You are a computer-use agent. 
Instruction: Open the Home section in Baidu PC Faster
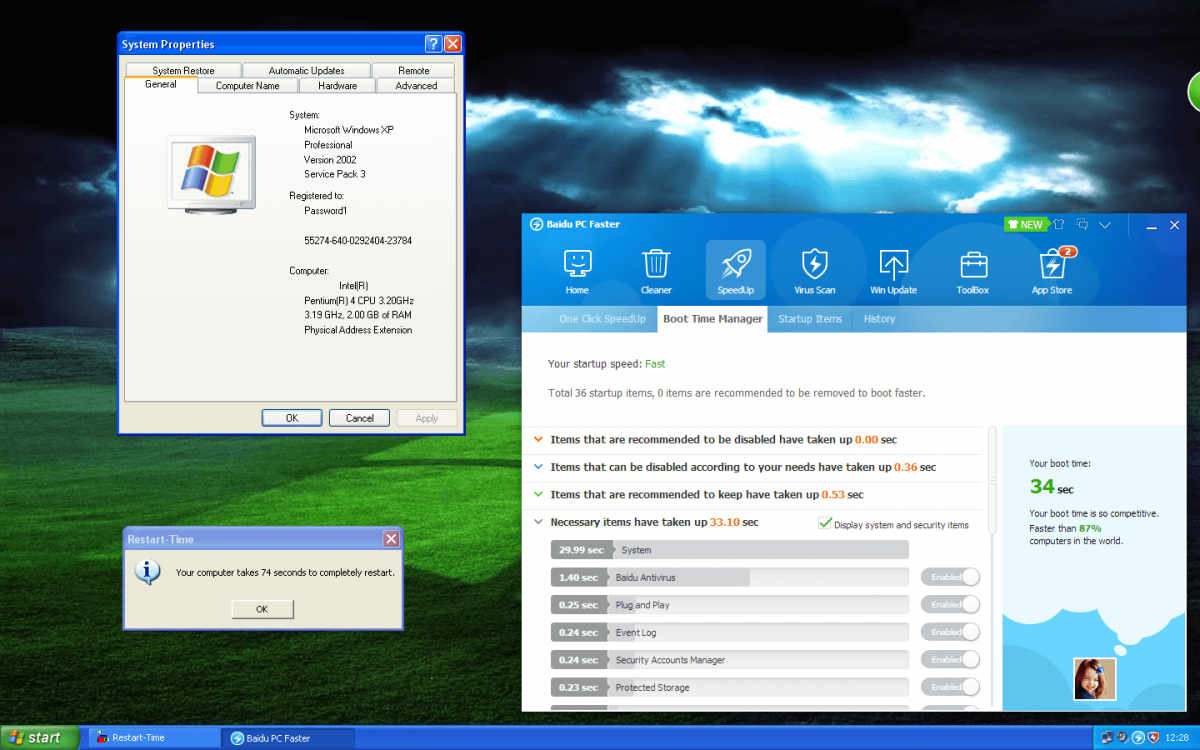click(577, 271)
